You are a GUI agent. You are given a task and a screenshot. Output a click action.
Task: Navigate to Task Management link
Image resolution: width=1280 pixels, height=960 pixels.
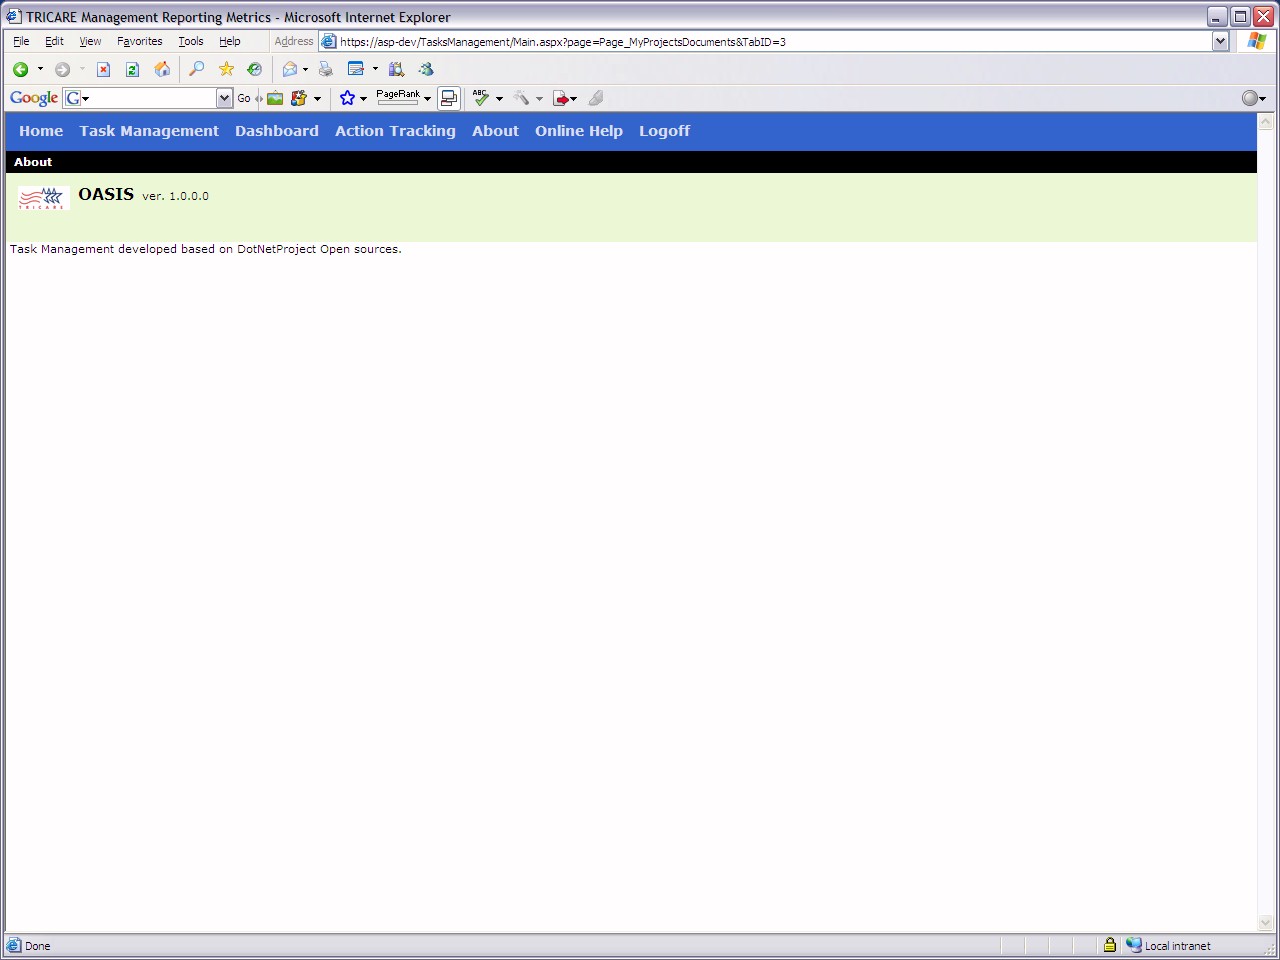coord(149,131)
